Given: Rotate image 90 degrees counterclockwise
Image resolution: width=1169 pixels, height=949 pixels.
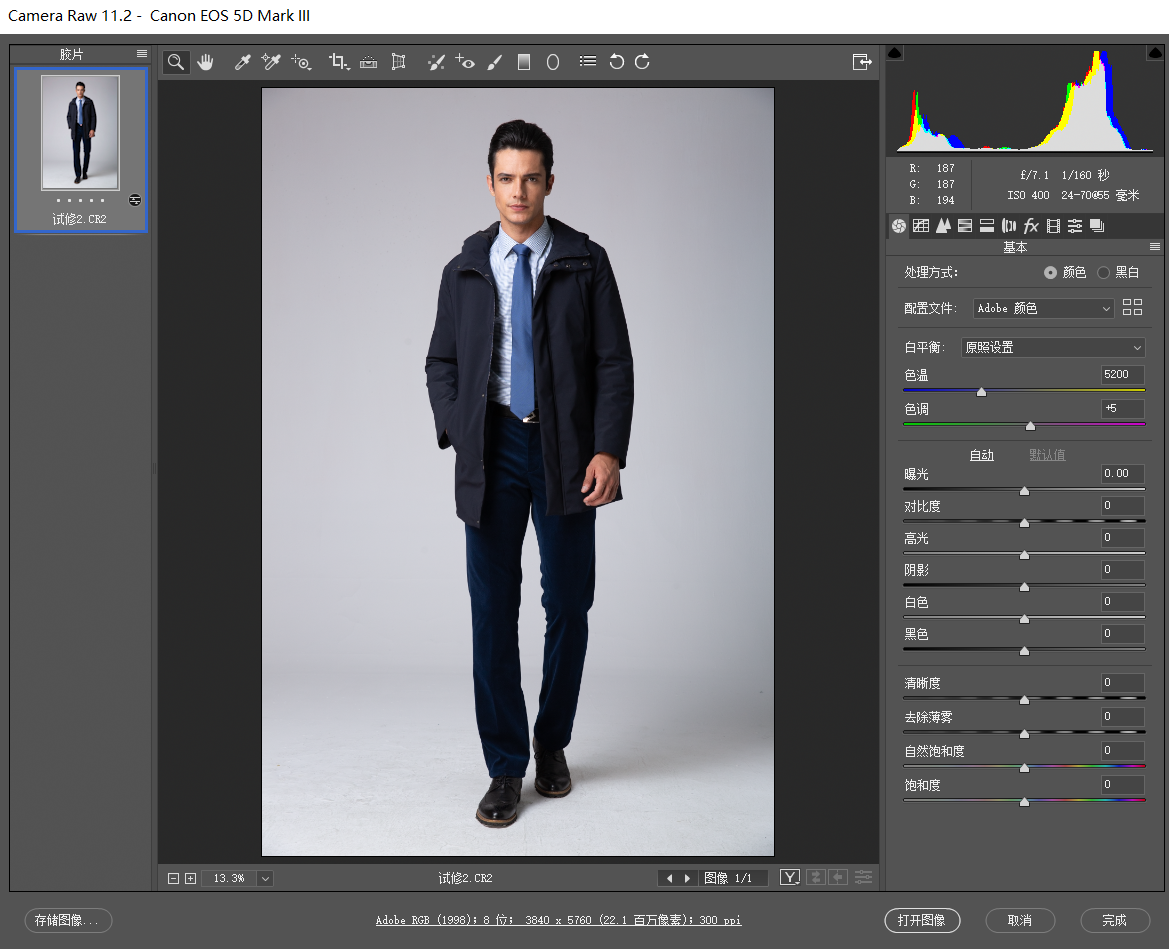Looking at the screenshot, I should 616,62.
